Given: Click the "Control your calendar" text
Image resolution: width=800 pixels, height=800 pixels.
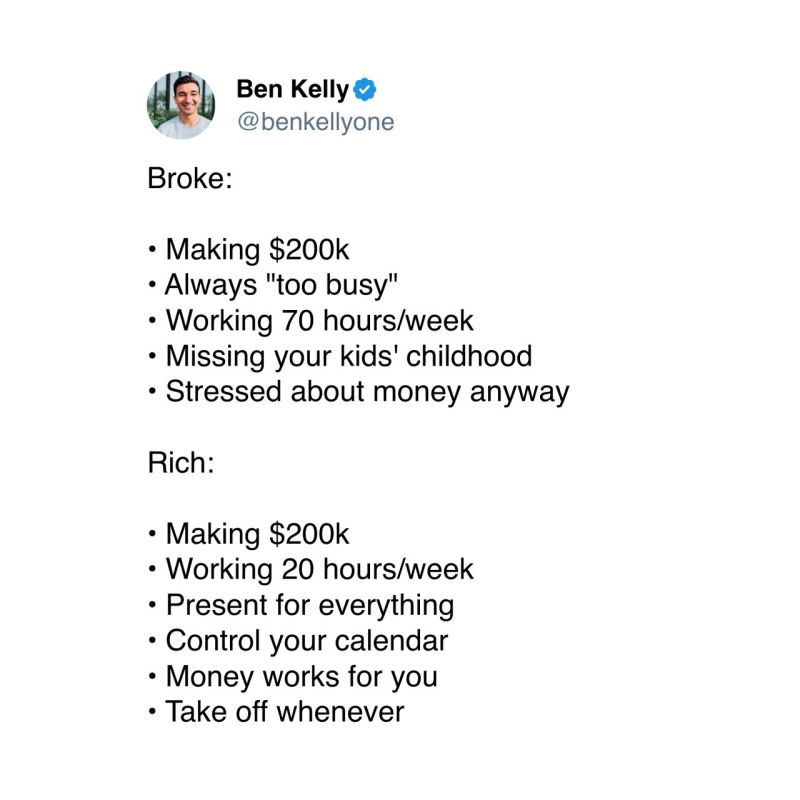Looking at the screenshot, I should (x=306, y=640).
